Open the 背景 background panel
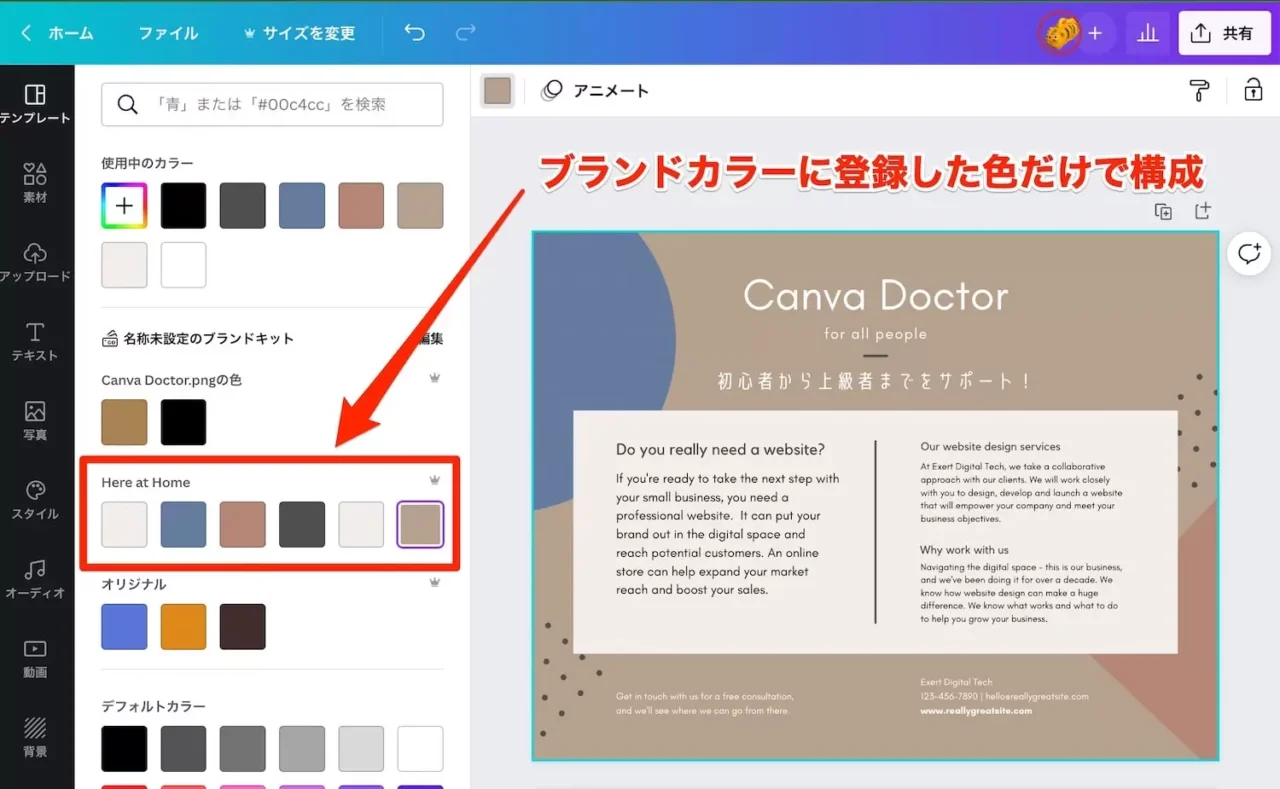1280x789 pixels. pos(35,737)
